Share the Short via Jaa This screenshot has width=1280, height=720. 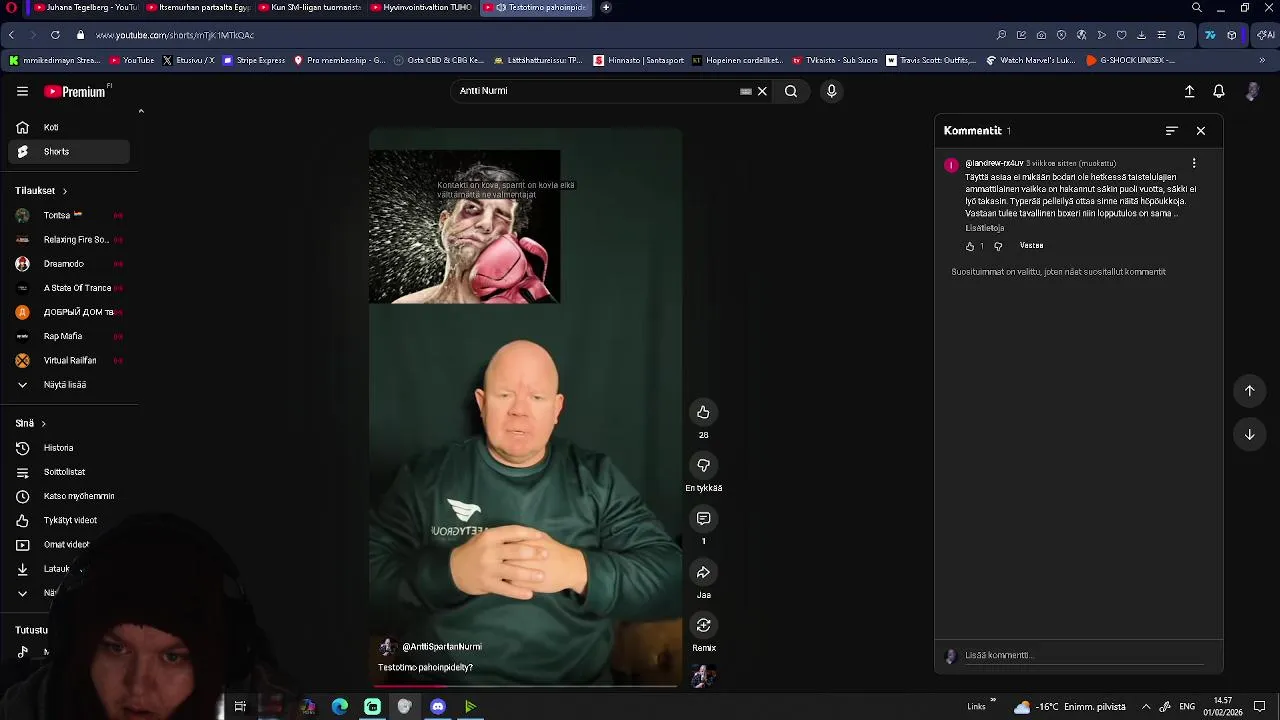click(x=703, y=572)
